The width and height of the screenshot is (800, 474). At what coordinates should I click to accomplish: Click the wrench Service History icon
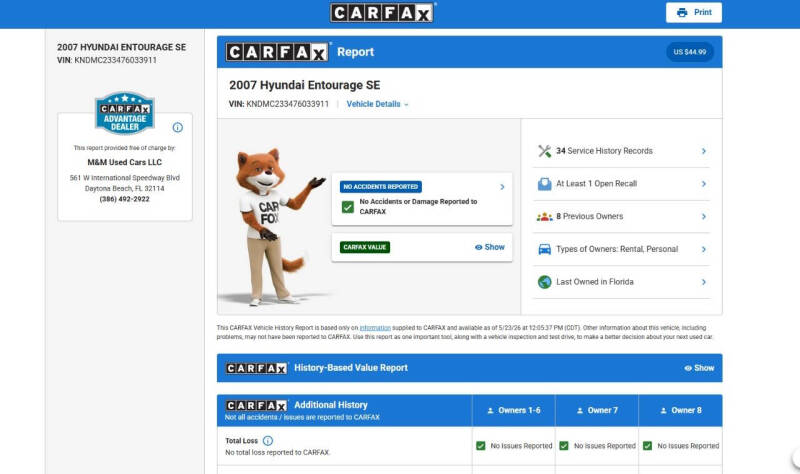544,151
